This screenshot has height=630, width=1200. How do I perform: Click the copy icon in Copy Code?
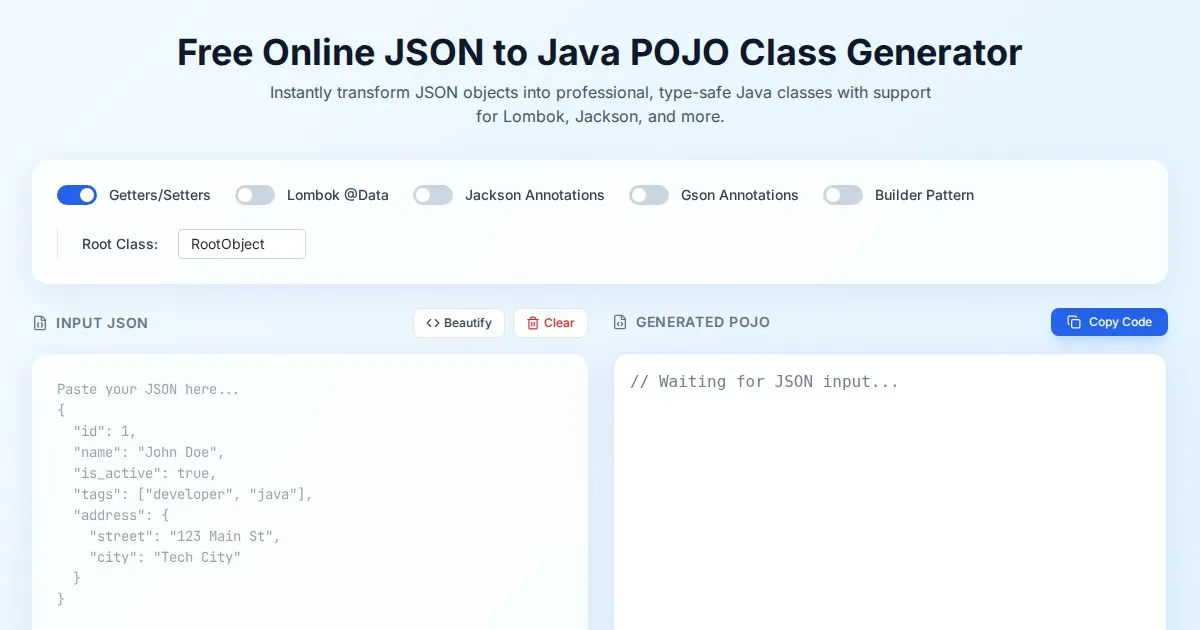[1074, 322]
